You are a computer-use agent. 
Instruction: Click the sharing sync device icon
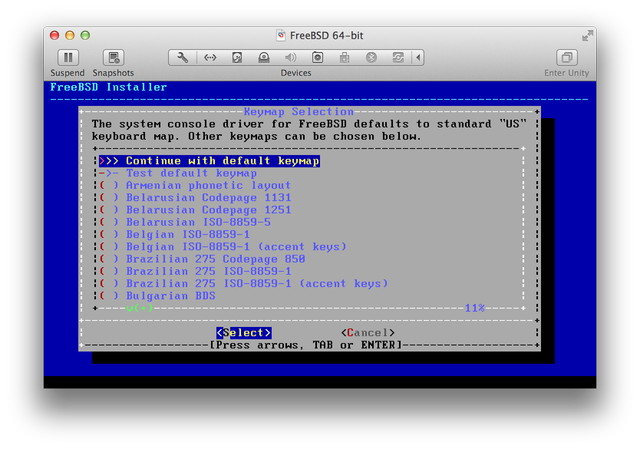(x=398, y=58)
